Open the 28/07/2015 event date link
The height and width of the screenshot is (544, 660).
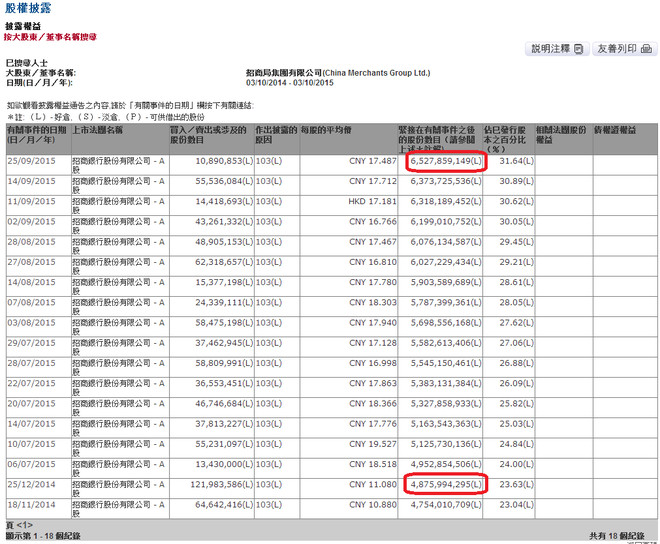31,363
